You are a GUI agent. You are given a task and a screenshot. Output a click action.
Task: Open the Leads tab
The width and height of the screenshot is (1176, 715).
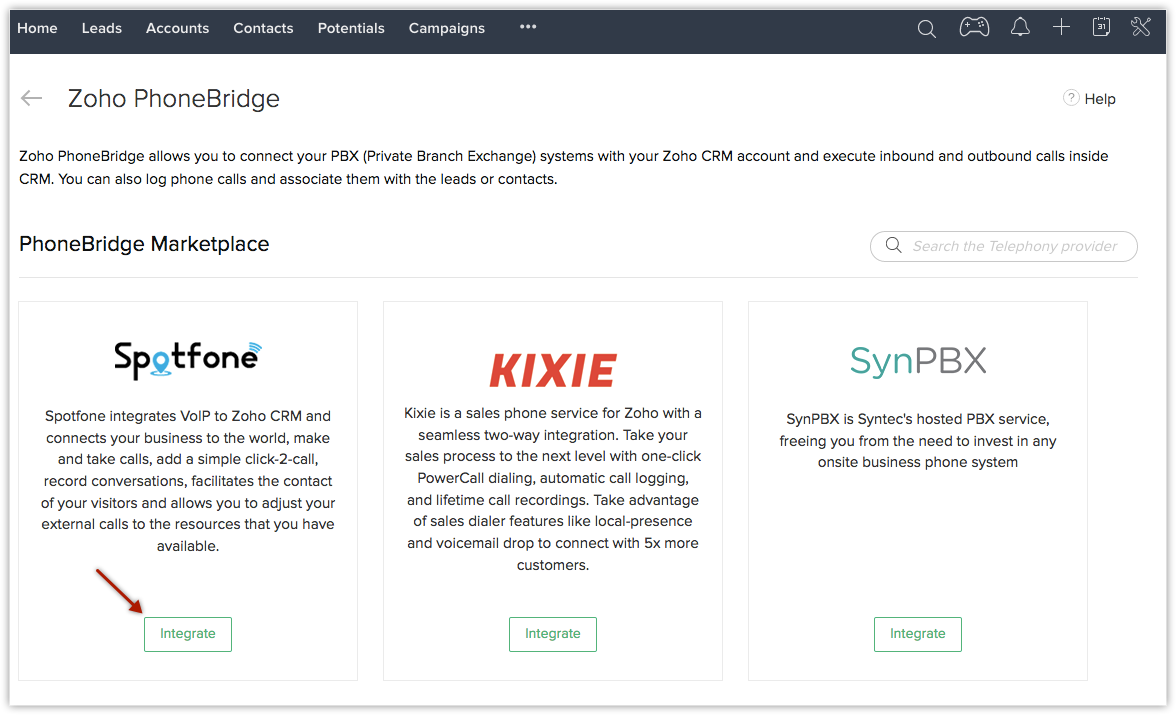(101, 29)
